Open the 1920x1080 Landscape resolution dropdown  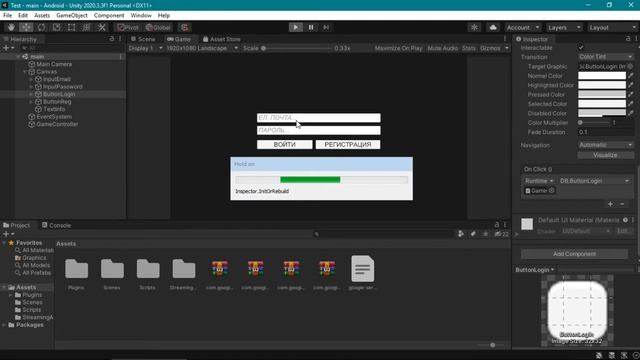click(x=202, y=48)
